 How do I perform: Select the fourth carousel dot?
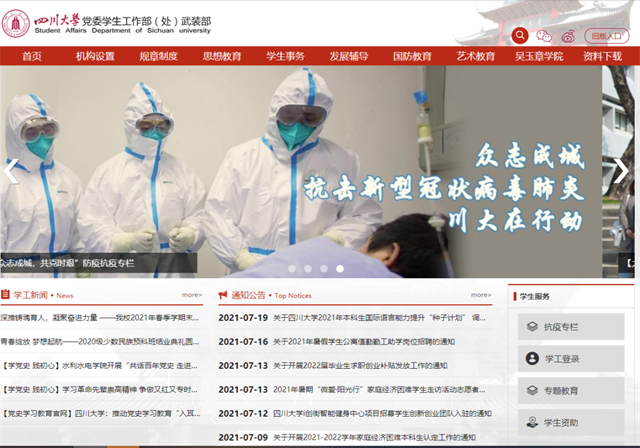[x=340, y=268]
